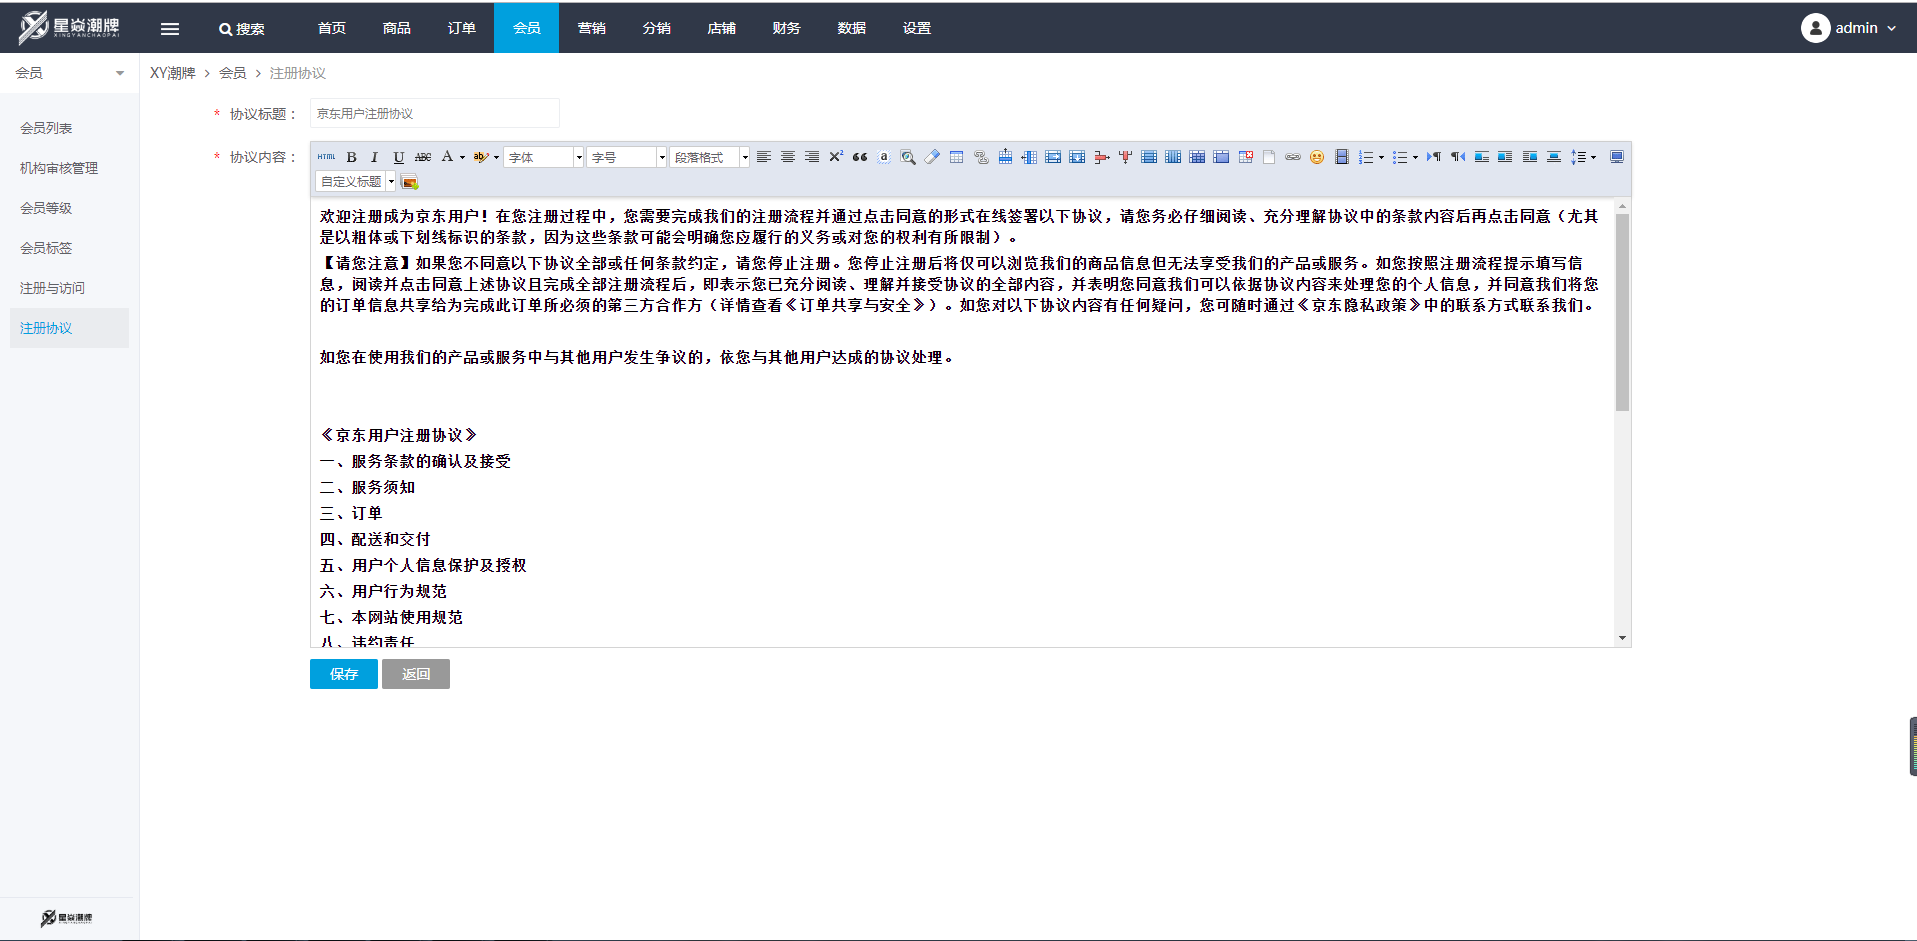Click XY潮牌 breadcrumb link

pos(173,73)
